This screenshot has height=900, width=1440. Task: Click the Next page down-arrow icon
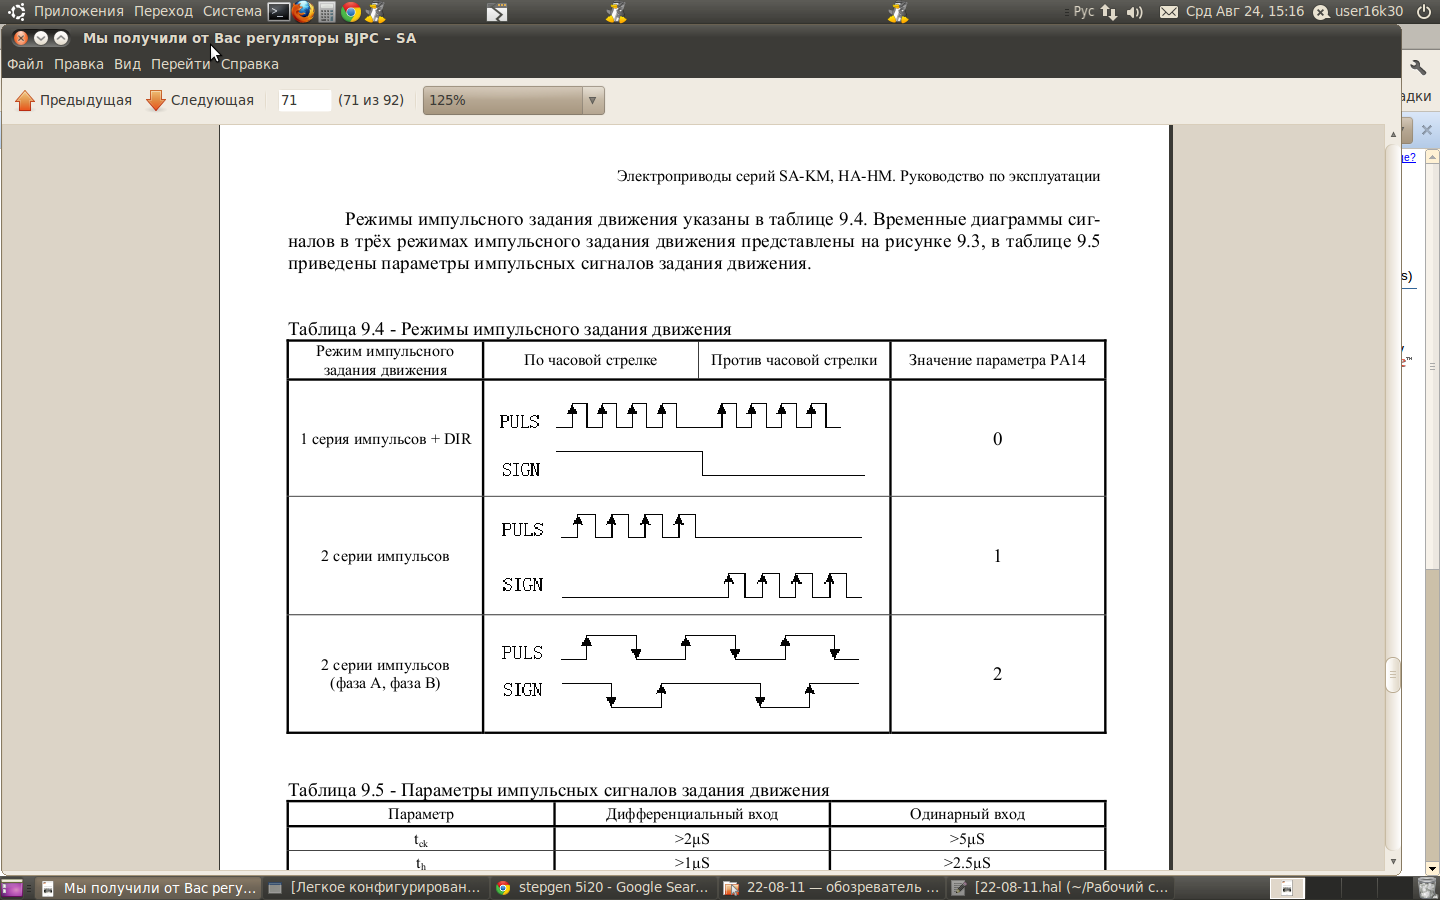click(x=156, y=100)
